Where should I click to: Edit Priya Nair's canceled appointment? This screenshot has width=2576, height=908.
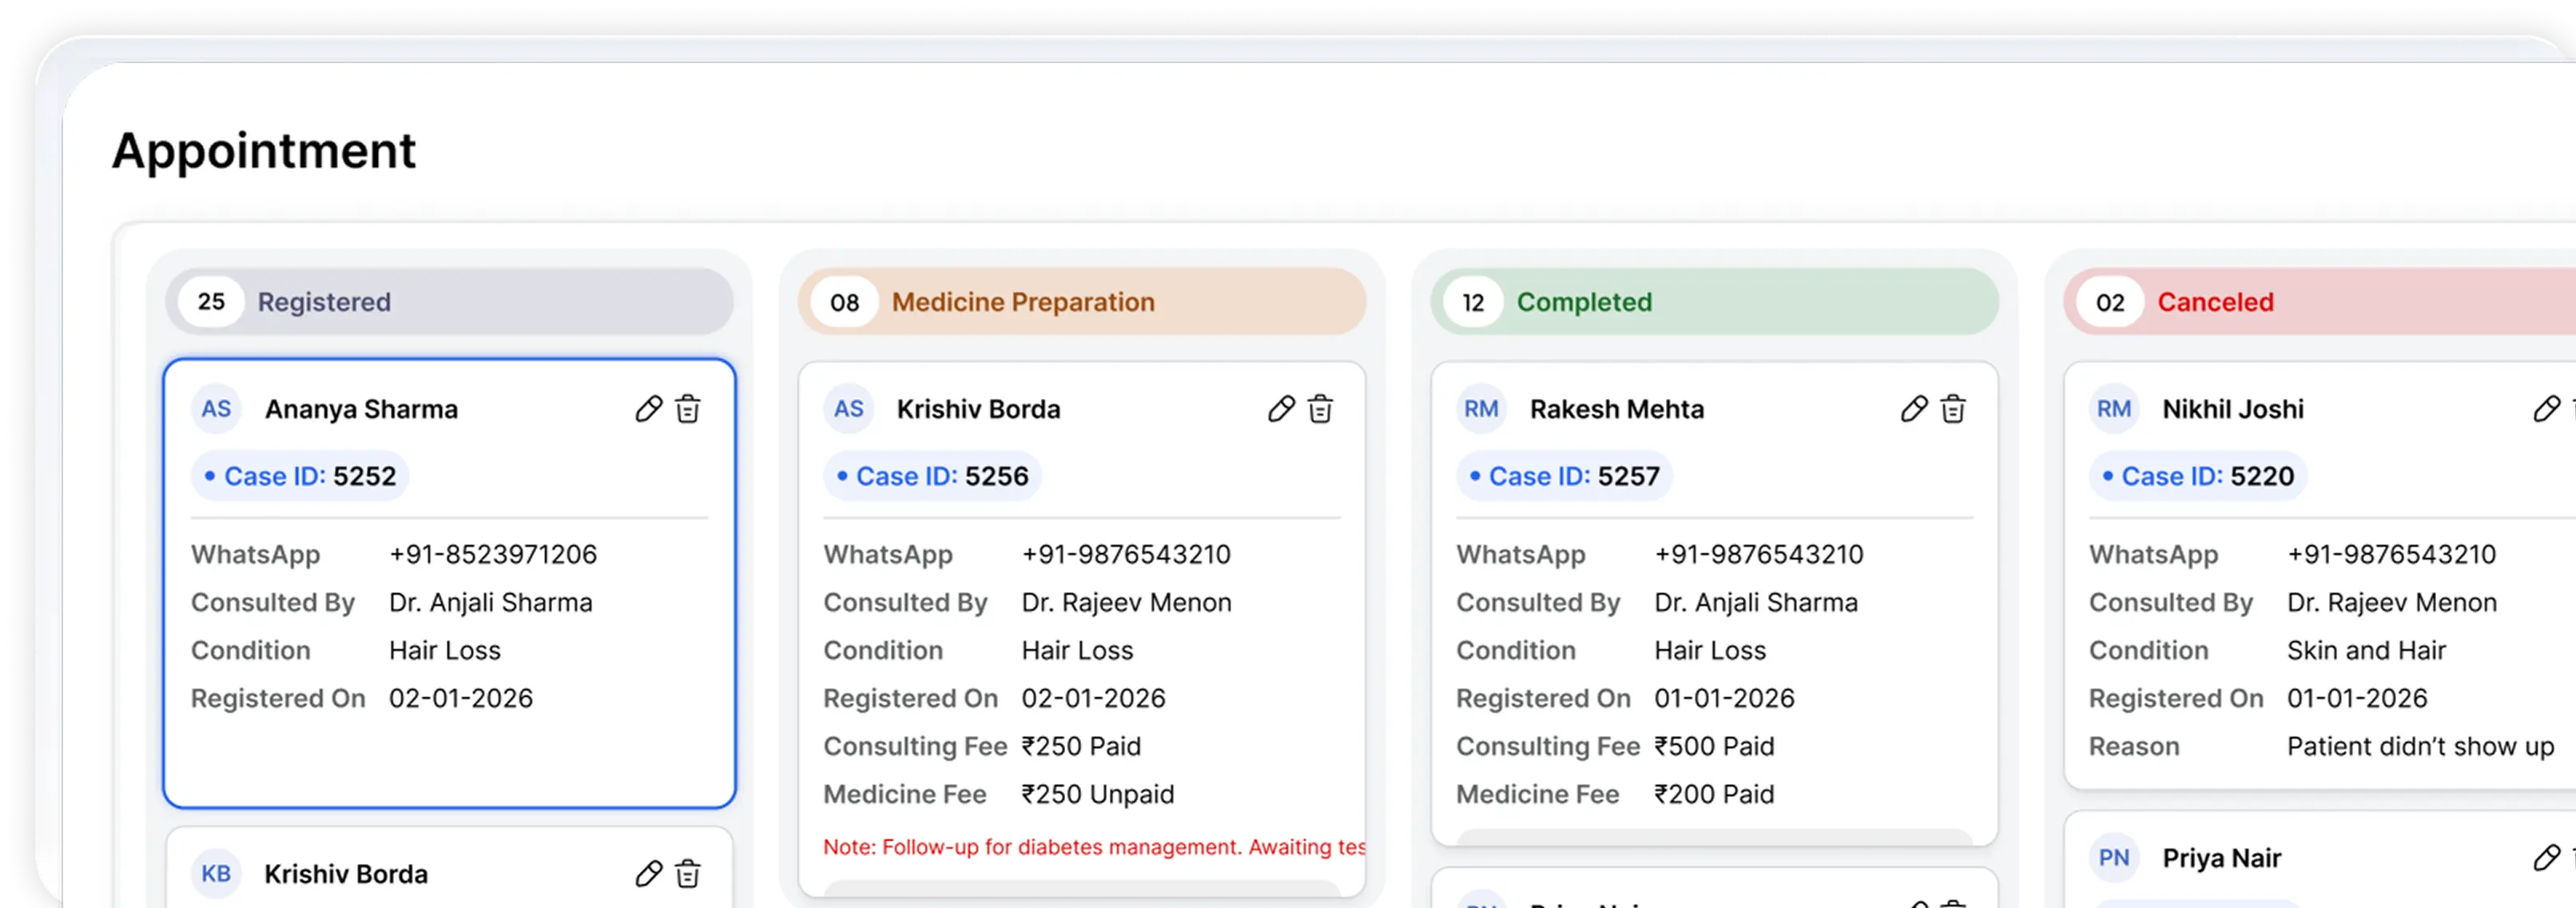tap(2546, 858)
